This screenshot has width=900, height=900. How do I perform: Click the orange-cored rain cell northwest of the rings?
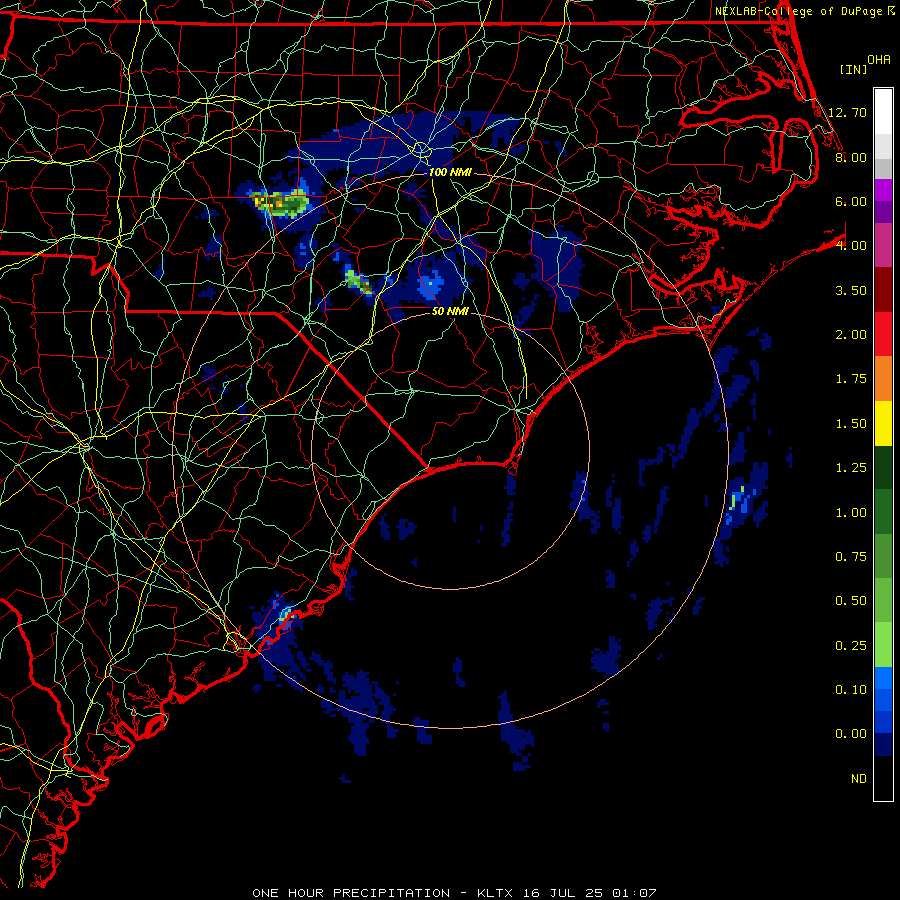pos(281,203)
